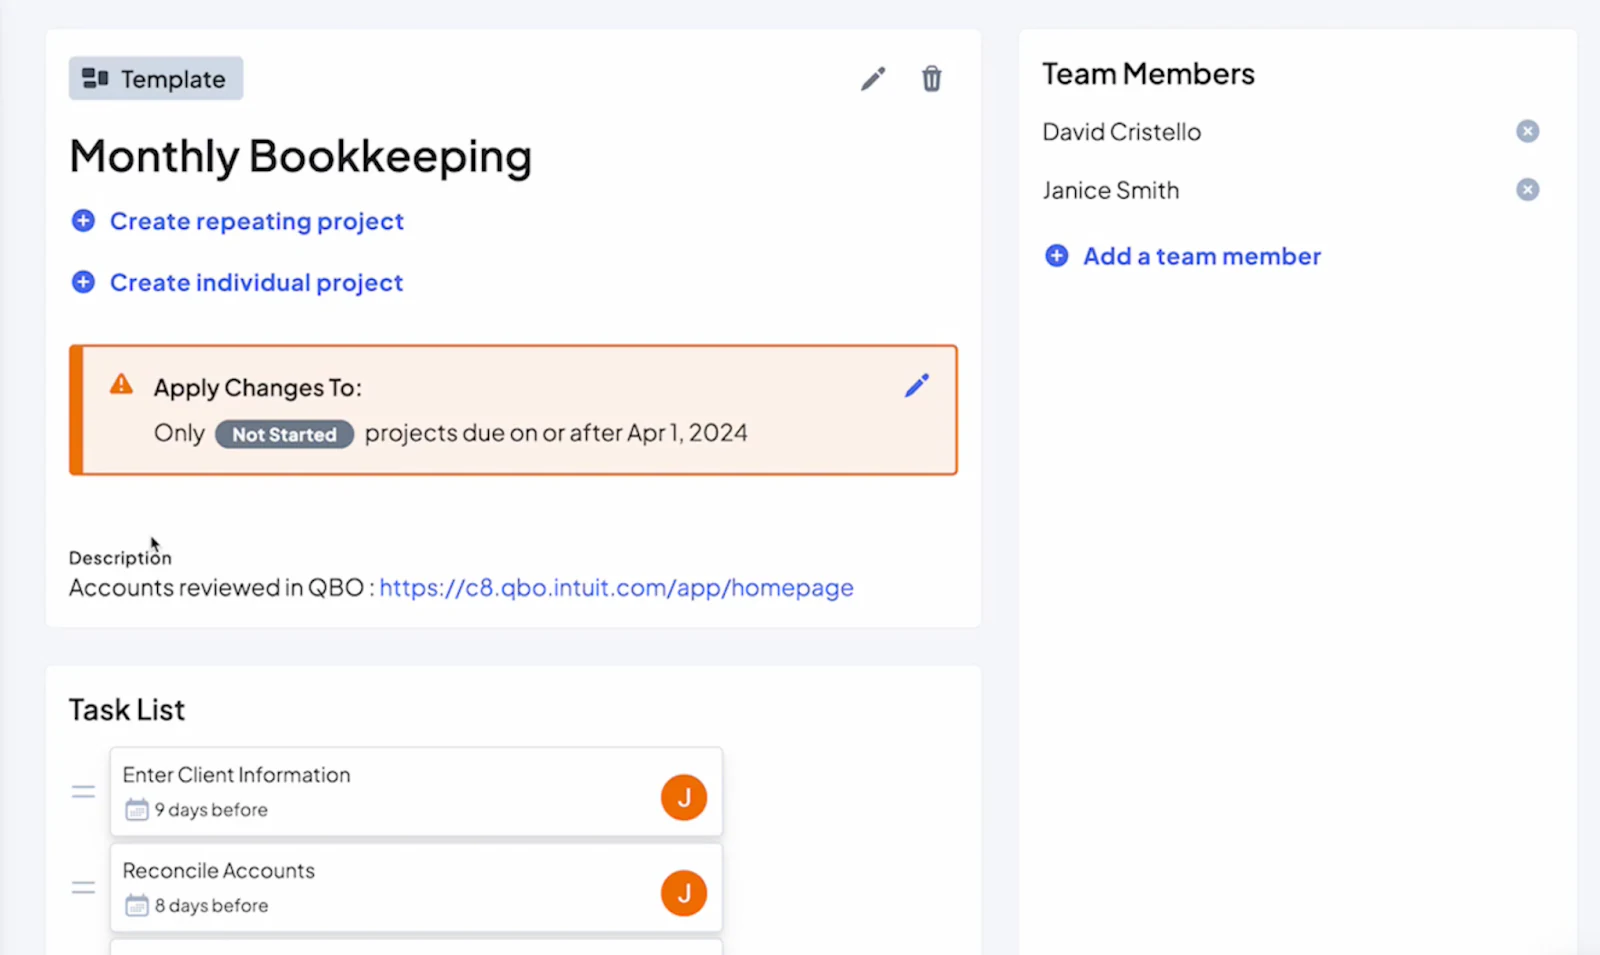Viewport: 1600px width, 955px height.
Task: Click the assignee avatar J on Reconcile Accounts
Action: [x=684, y=893]
